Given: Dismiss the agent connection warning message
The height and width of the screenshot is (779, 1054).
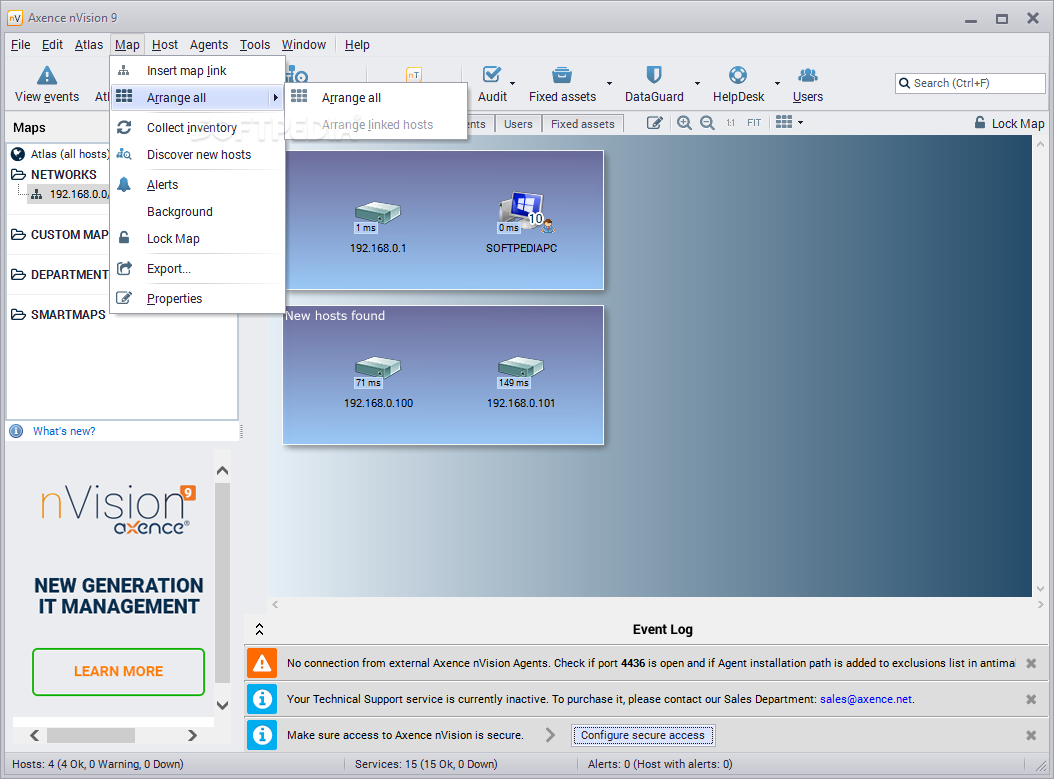Looking at the screenshot, I should click(1030, 663).
